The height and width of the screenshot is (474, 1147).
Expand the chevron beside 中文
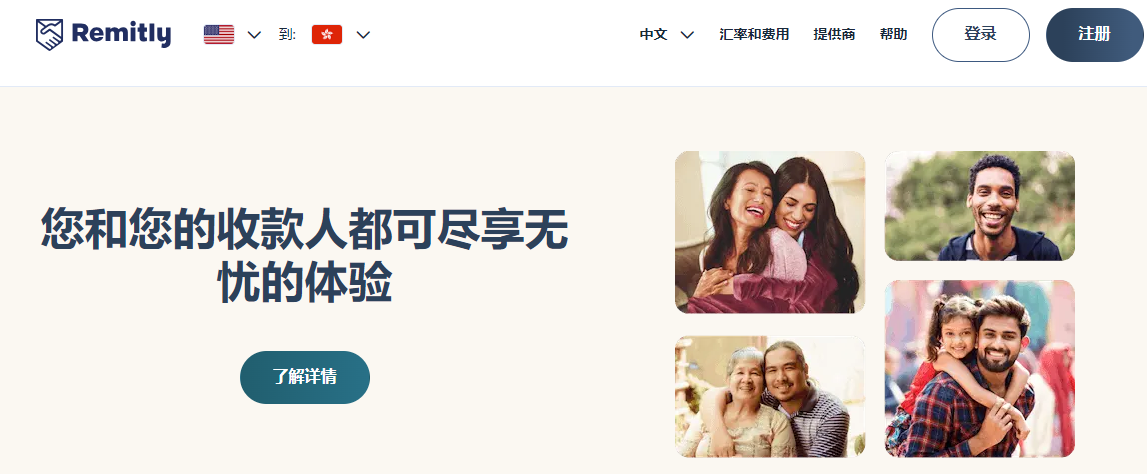click(x=687, y=34)
